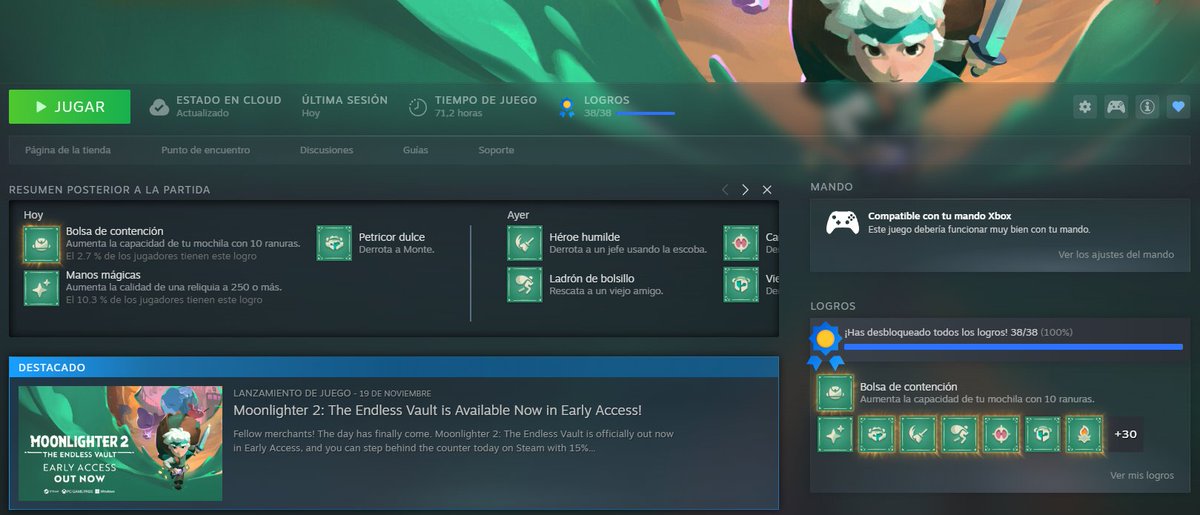Click the 100% progress bar in Logros panel
Viewport: 1200px width, 515px height.
pos(1013,347)
